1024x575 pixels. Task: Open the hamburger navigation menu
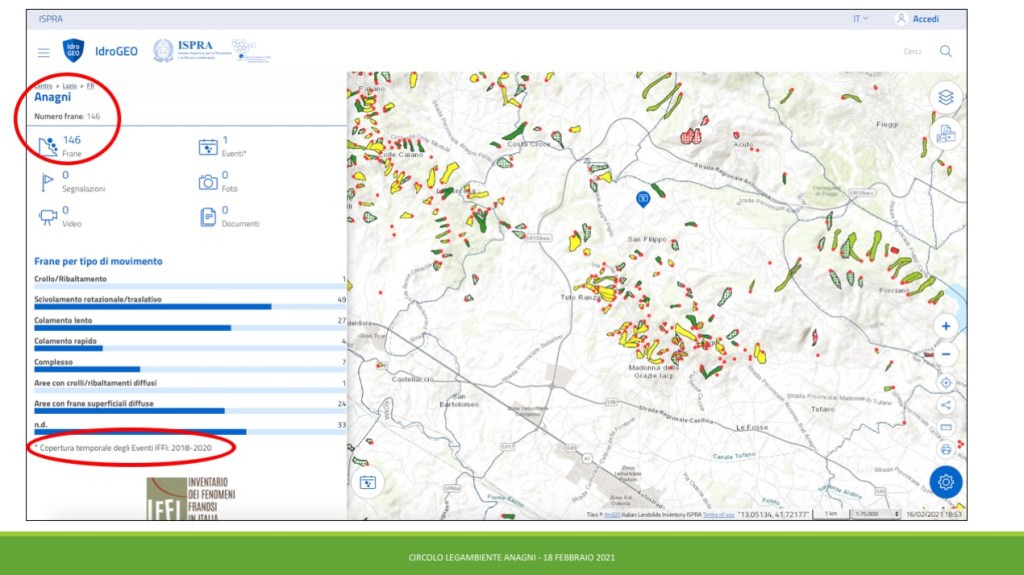[x=43, y=52]
